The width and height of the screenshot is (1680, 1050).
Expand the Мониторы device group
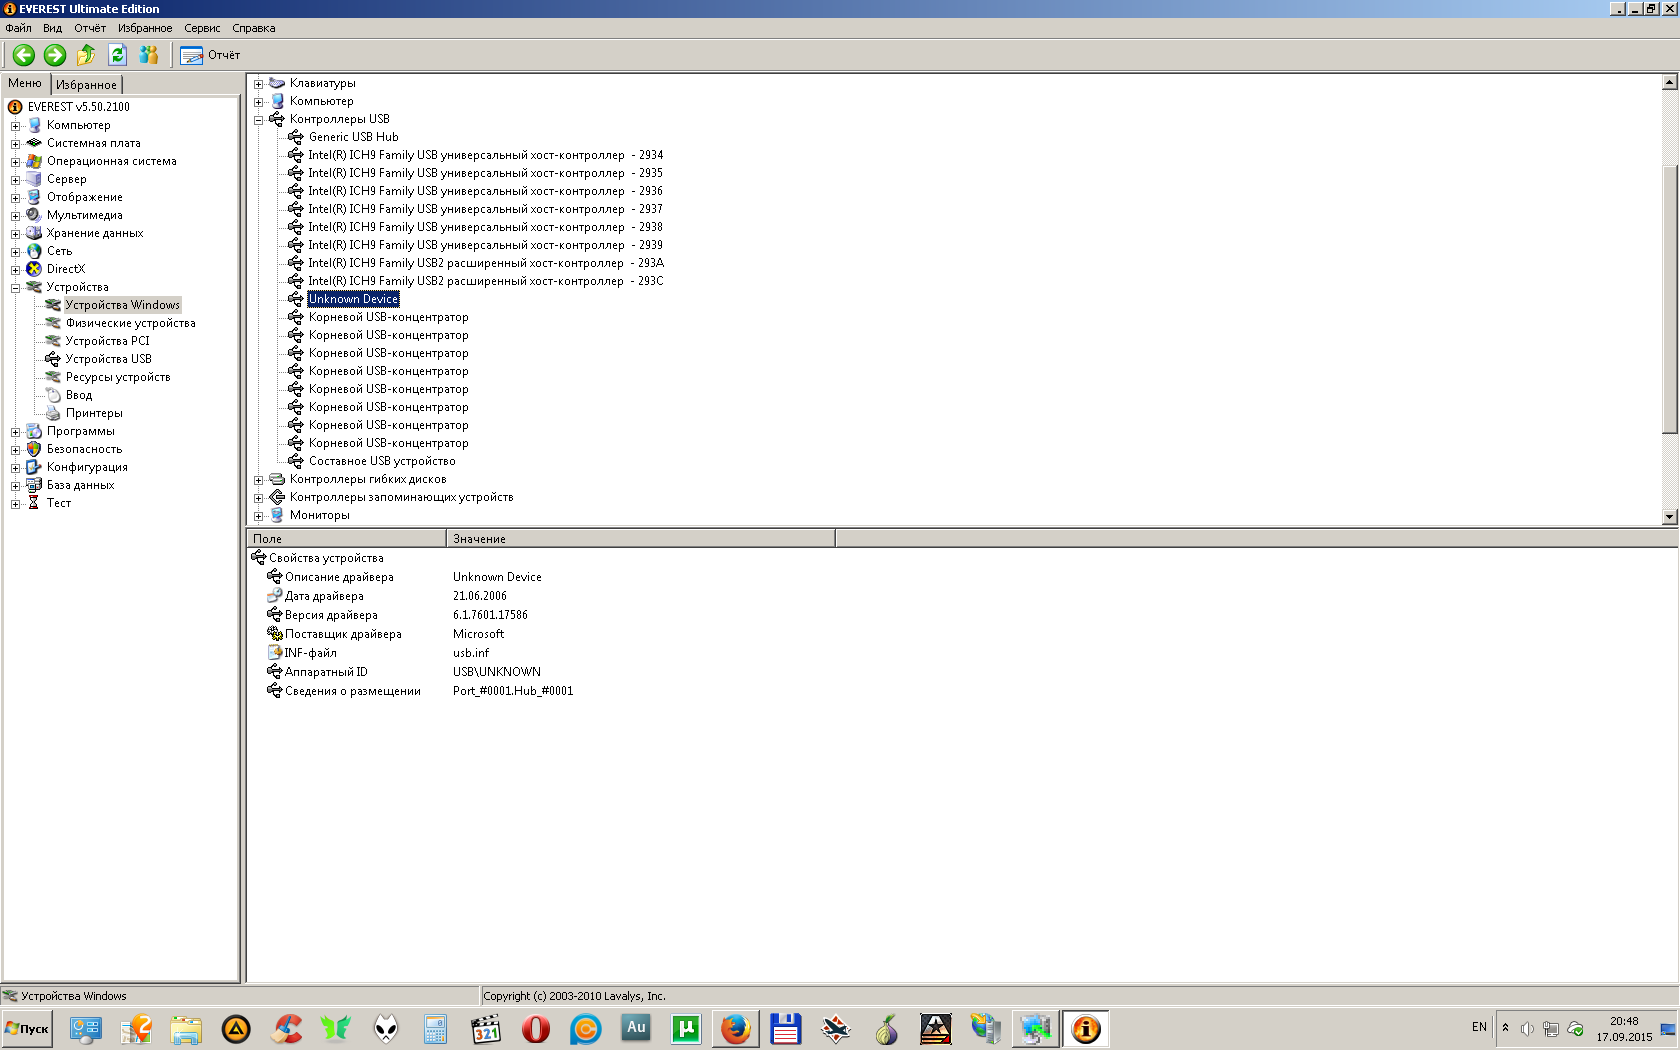coord(258,516)
